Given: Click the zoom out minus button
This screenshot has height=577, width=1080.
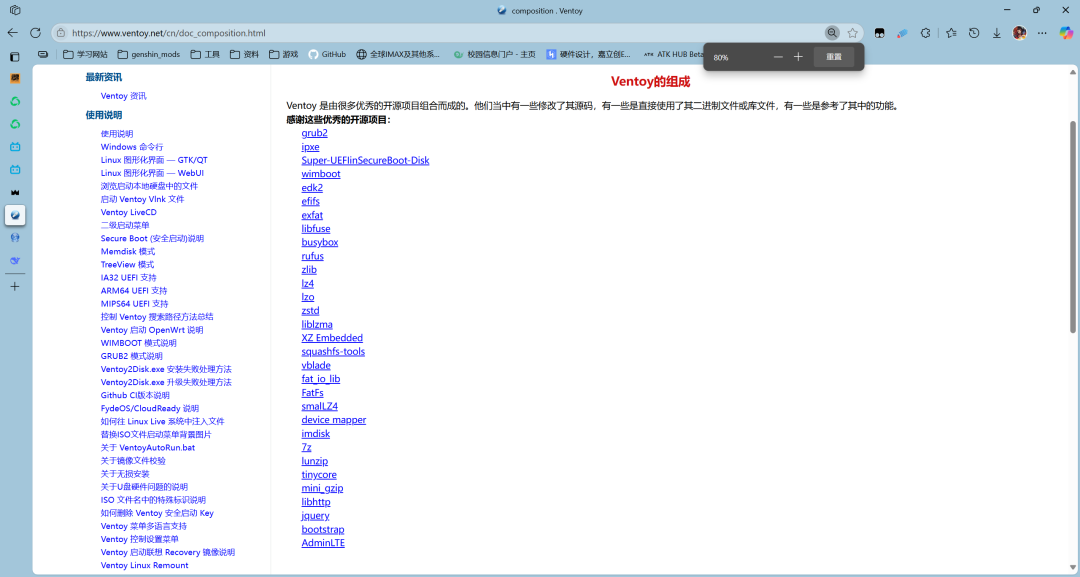Looking at the screenshot, I should (x=778, y=57).
